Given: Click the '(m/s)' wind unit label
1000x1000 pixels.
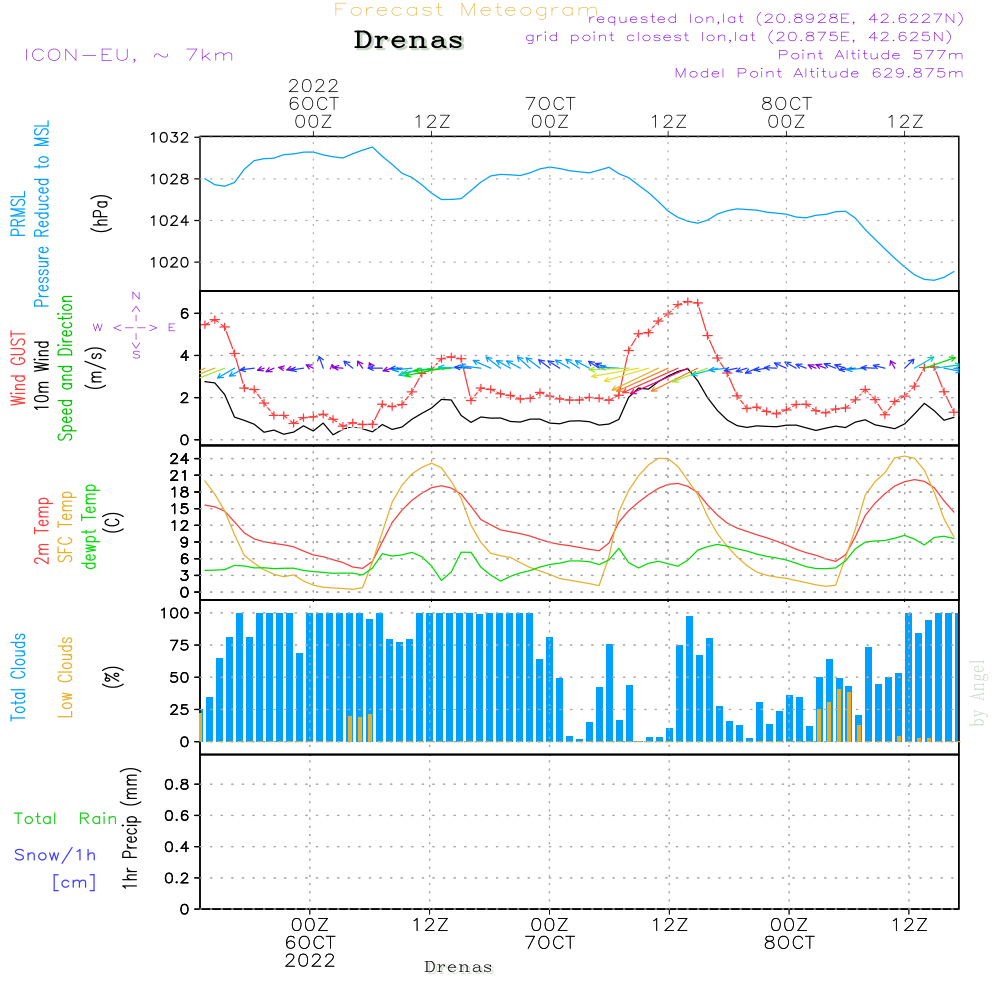Looking at the screenshot, I should coord(96,368).
